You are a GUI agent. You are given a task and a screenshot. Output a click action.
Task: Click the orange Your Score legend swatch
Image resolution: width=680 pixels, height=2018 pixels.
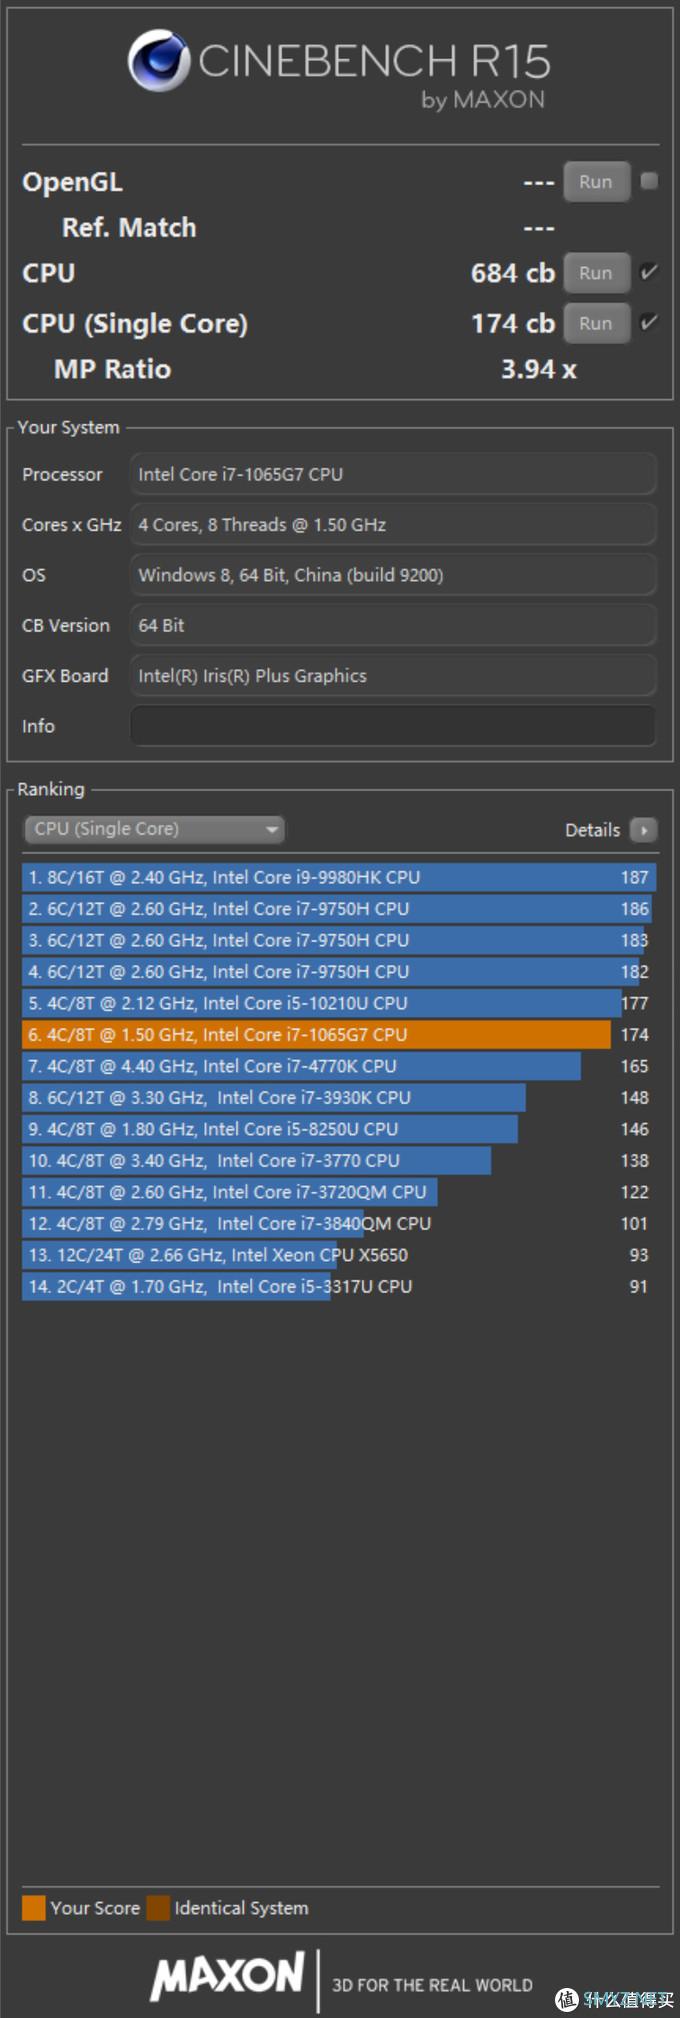tap(34, 1908)
